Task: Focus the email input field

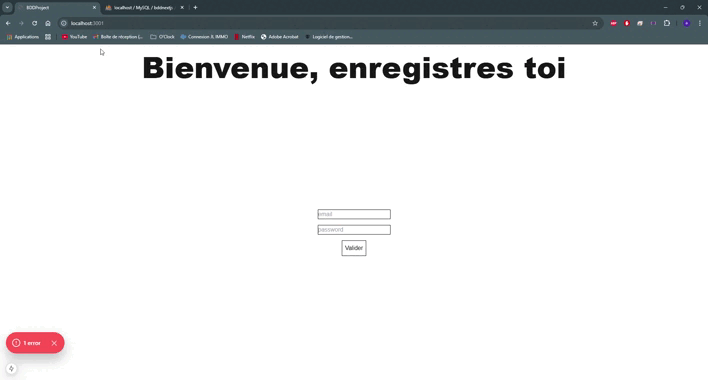Action: coord(354,214)
